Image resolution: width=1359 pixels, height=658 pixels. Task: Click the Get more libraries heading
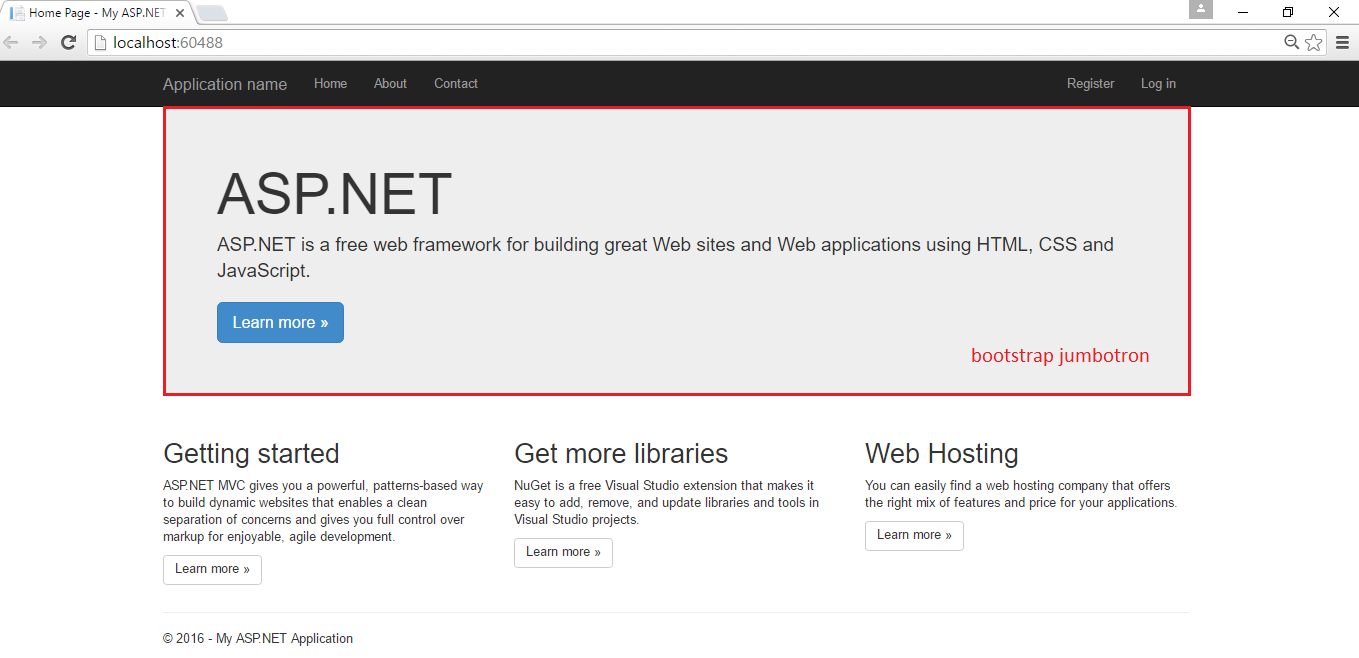point(621,453)
